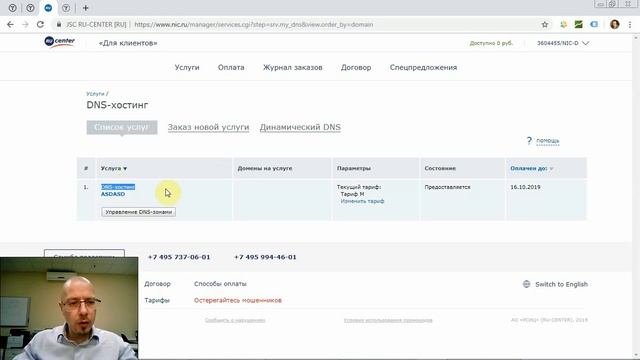Viewport: 640px width, 360px height.
Task: Click the RU-CENTER logo
Action: coord(60,41)
